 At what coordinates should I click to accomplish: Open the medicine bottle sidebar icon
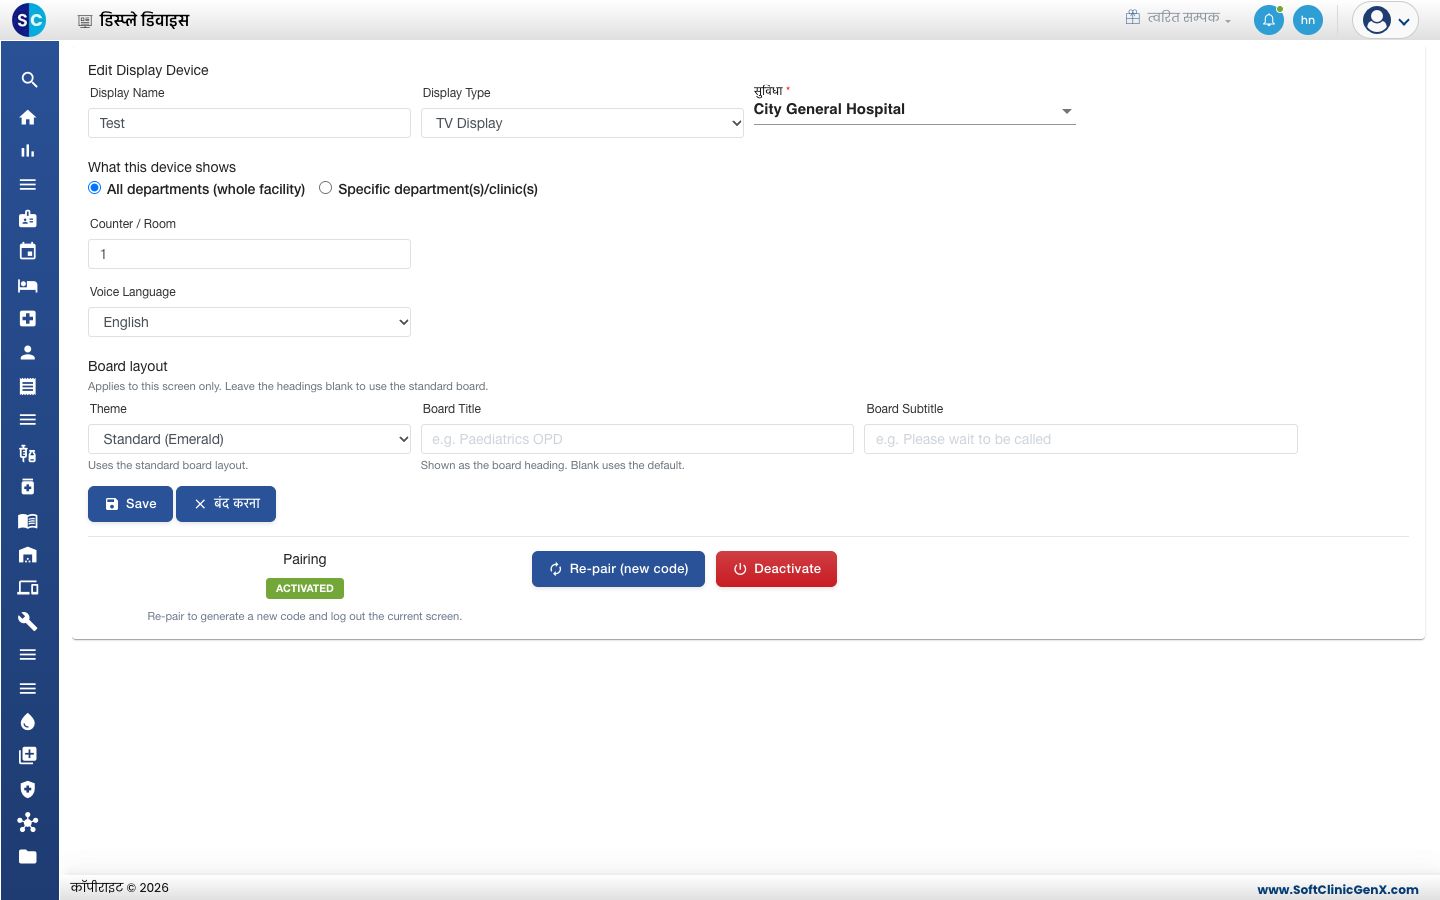pos(28,487)
